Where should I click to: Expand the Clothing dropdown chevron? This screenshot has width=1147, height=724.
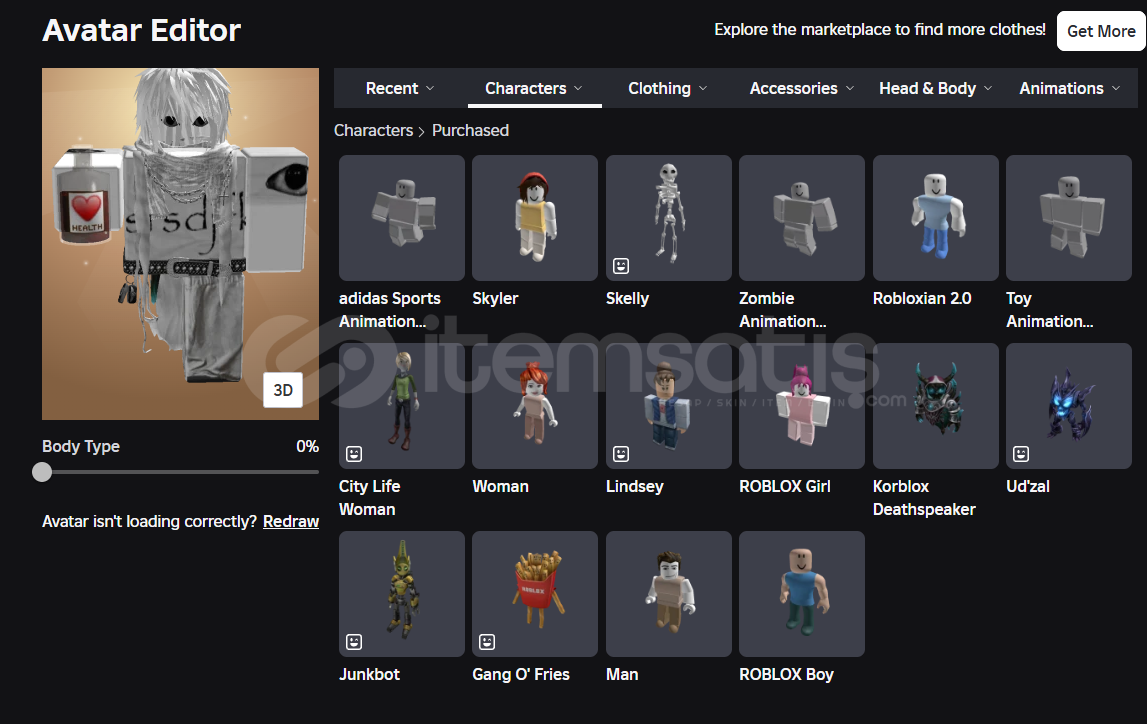(x=703, y=88)
